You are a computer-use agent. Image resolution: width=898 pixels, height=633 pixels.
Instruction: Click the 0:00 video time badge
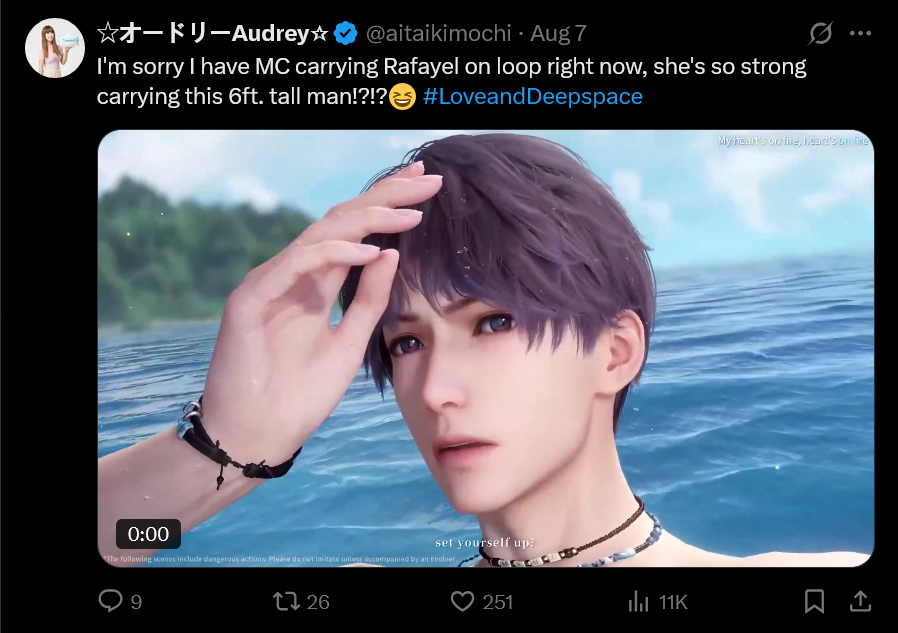click(148, 534)
